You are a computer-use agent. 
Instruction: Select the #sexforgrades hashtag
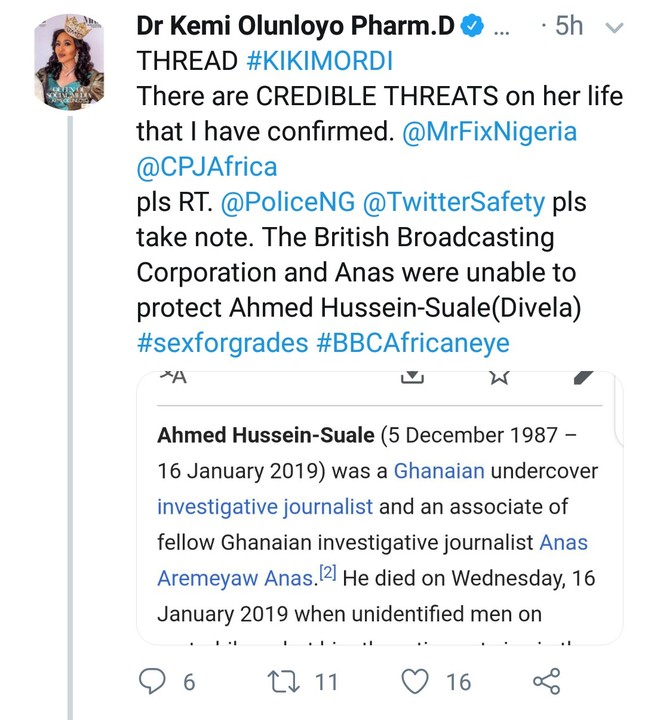(218, 343)
